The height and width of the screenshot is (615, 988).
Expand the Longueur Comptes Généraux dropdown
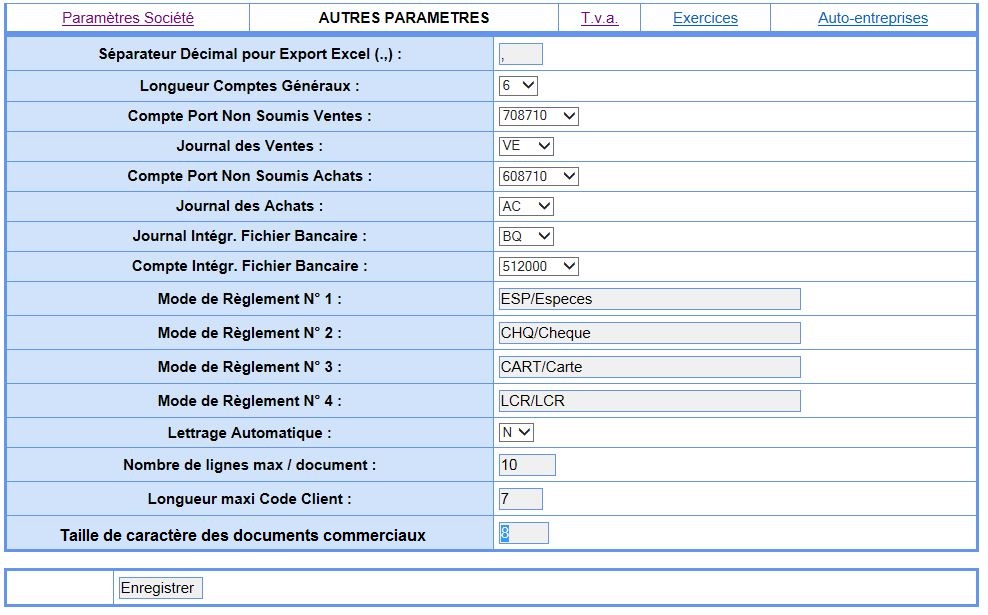[519, 86]
